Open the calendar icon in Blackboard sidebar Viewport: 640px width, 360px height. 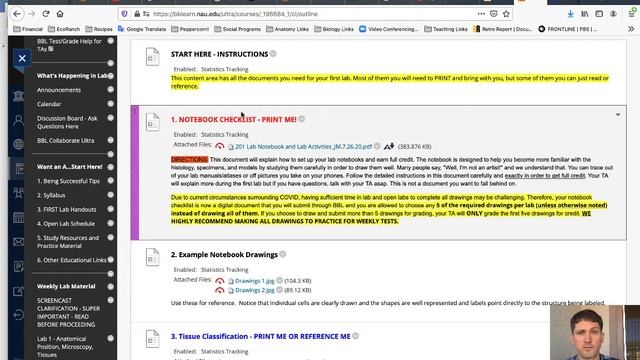point(18,218)
